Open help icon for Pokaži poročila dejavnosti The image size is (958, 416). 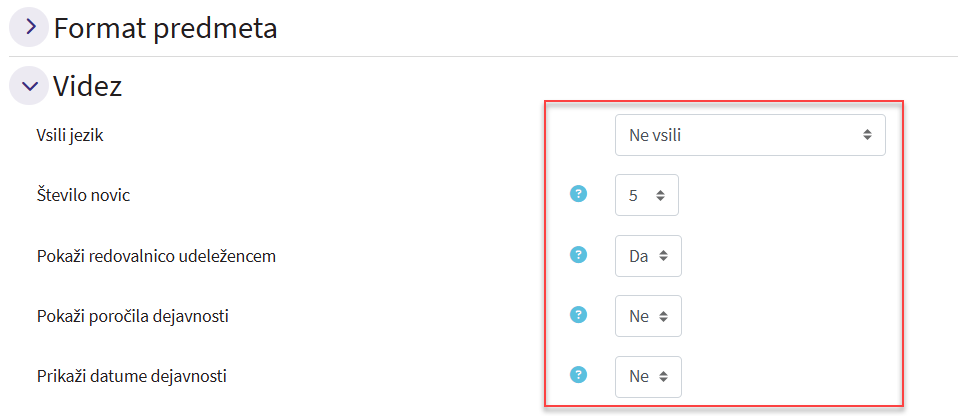coord(578,315)
